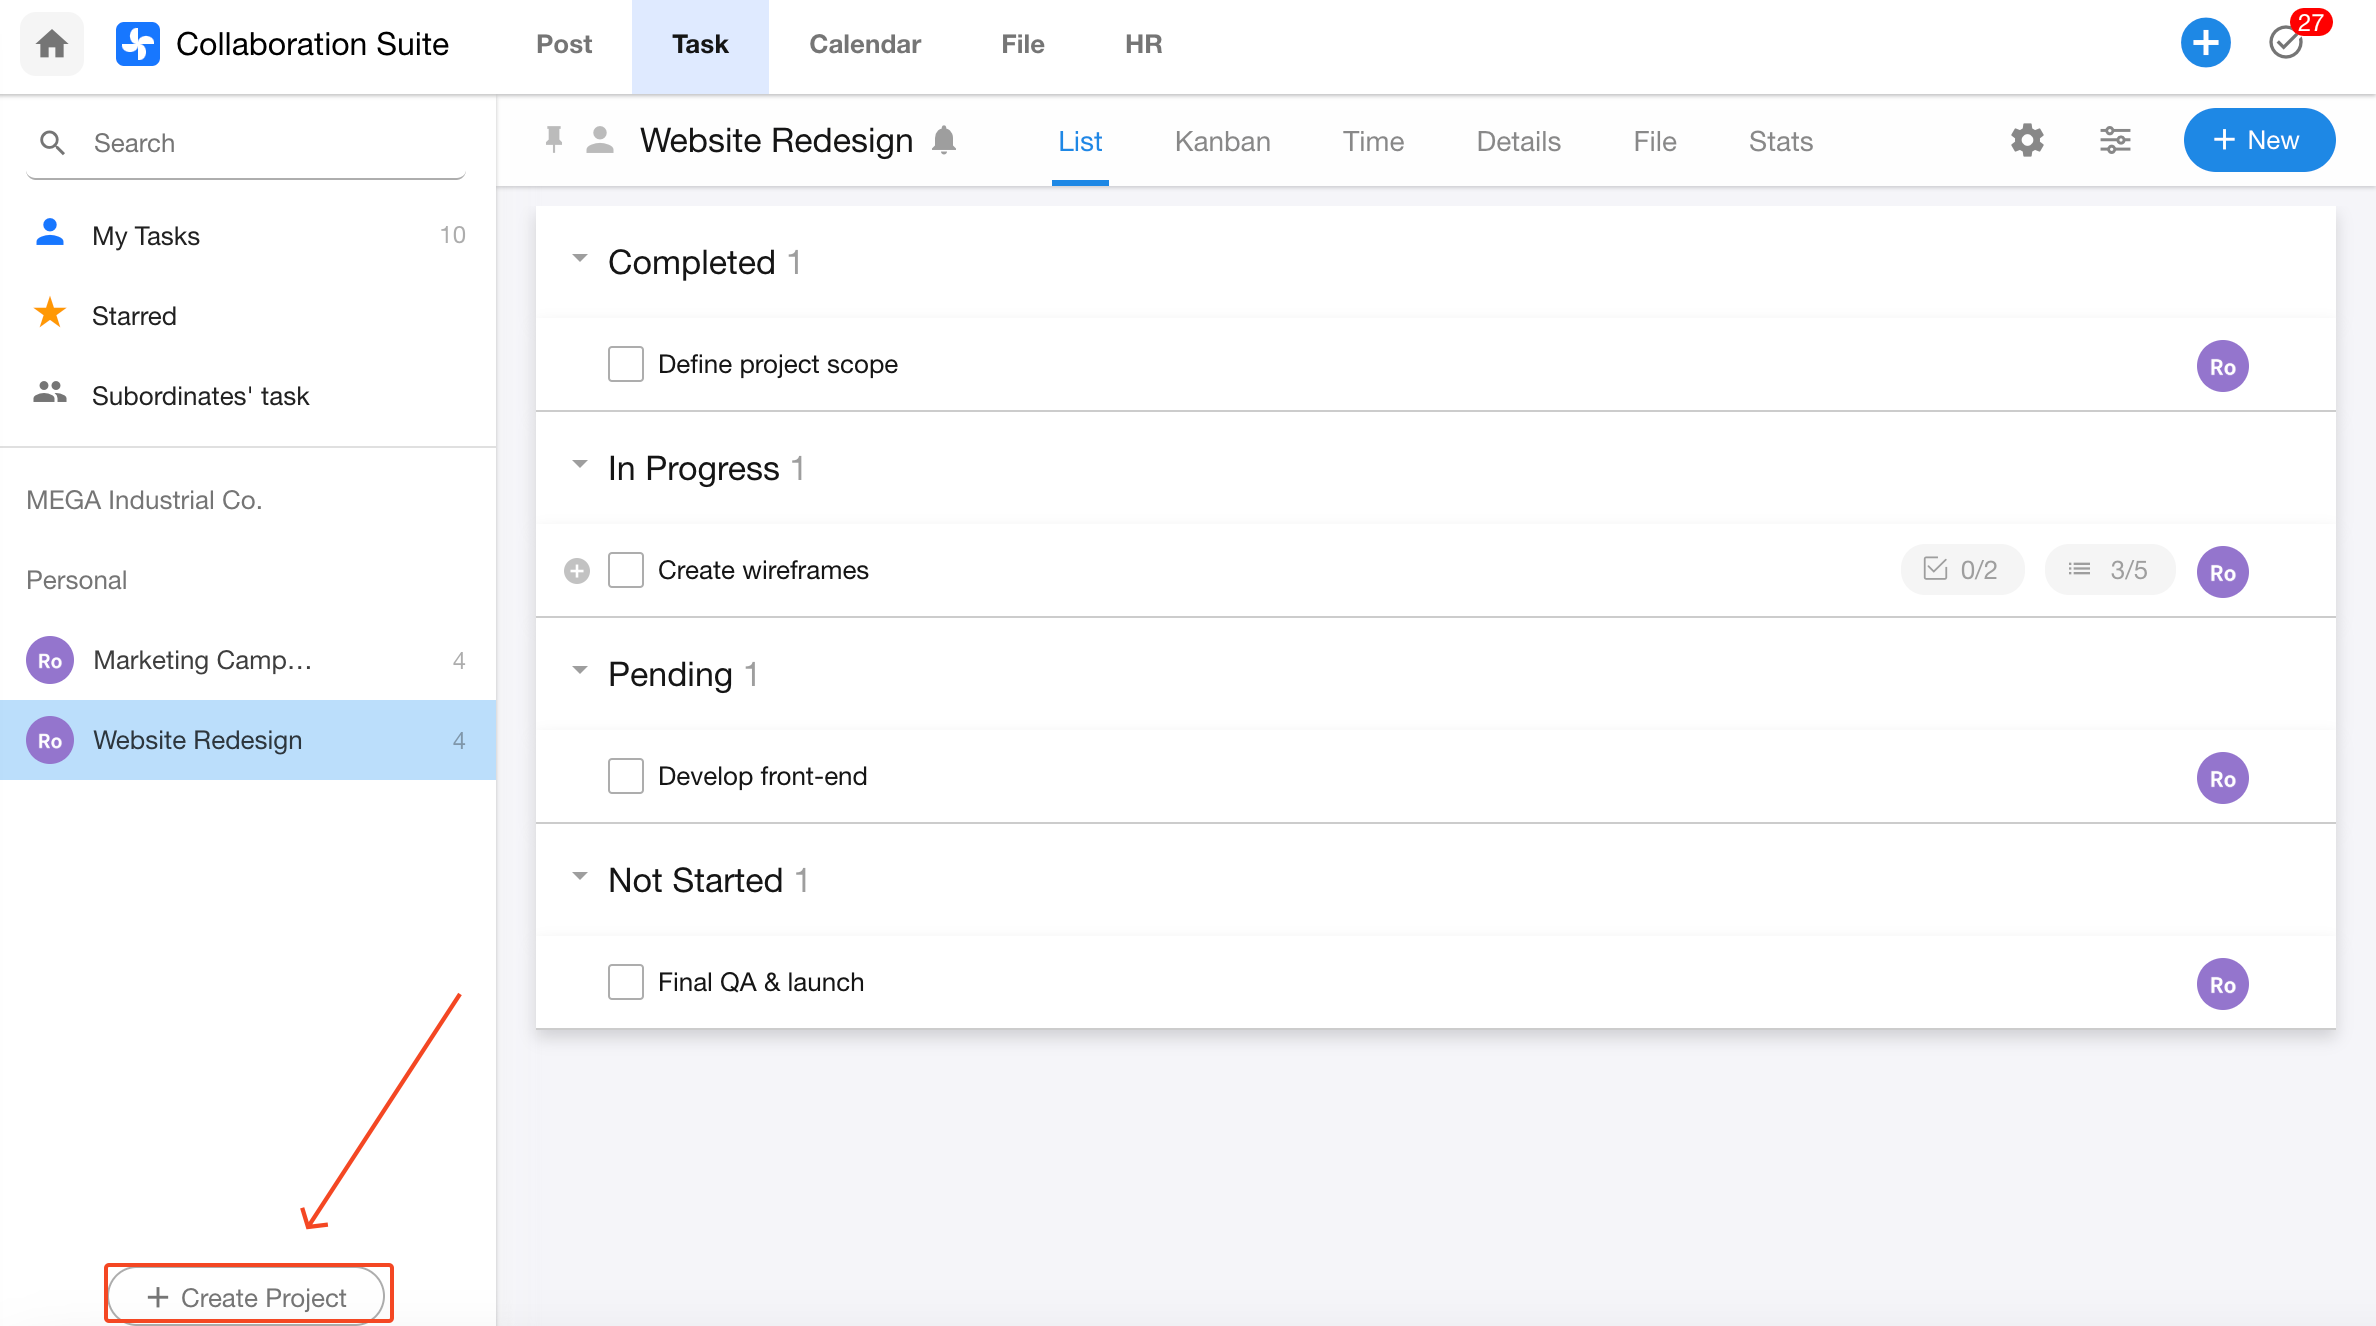Toggle the bell notification icon for project

click(x=944, y=140)
